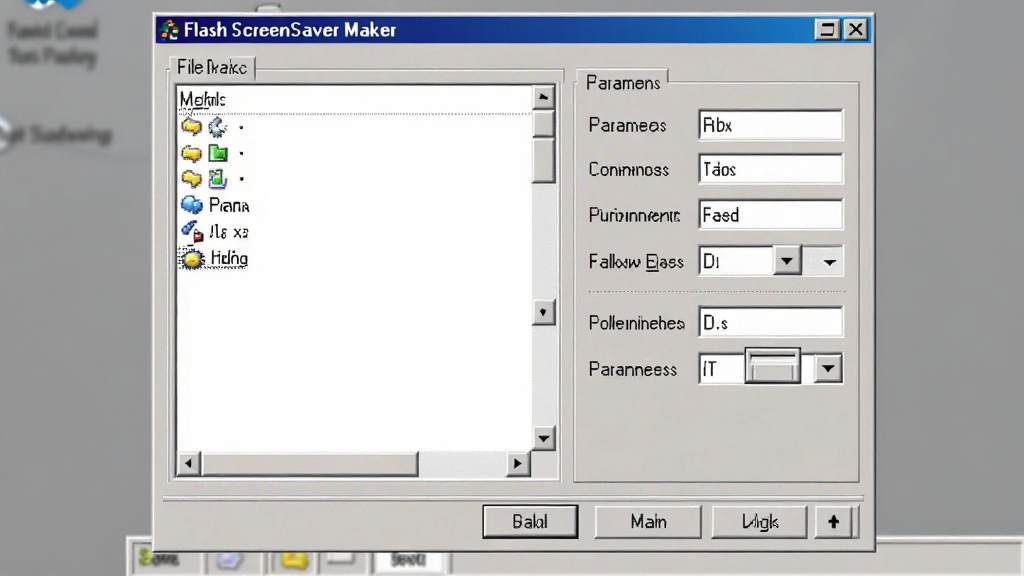
Task: Click the green document icon in the third row
Action: 217,178
